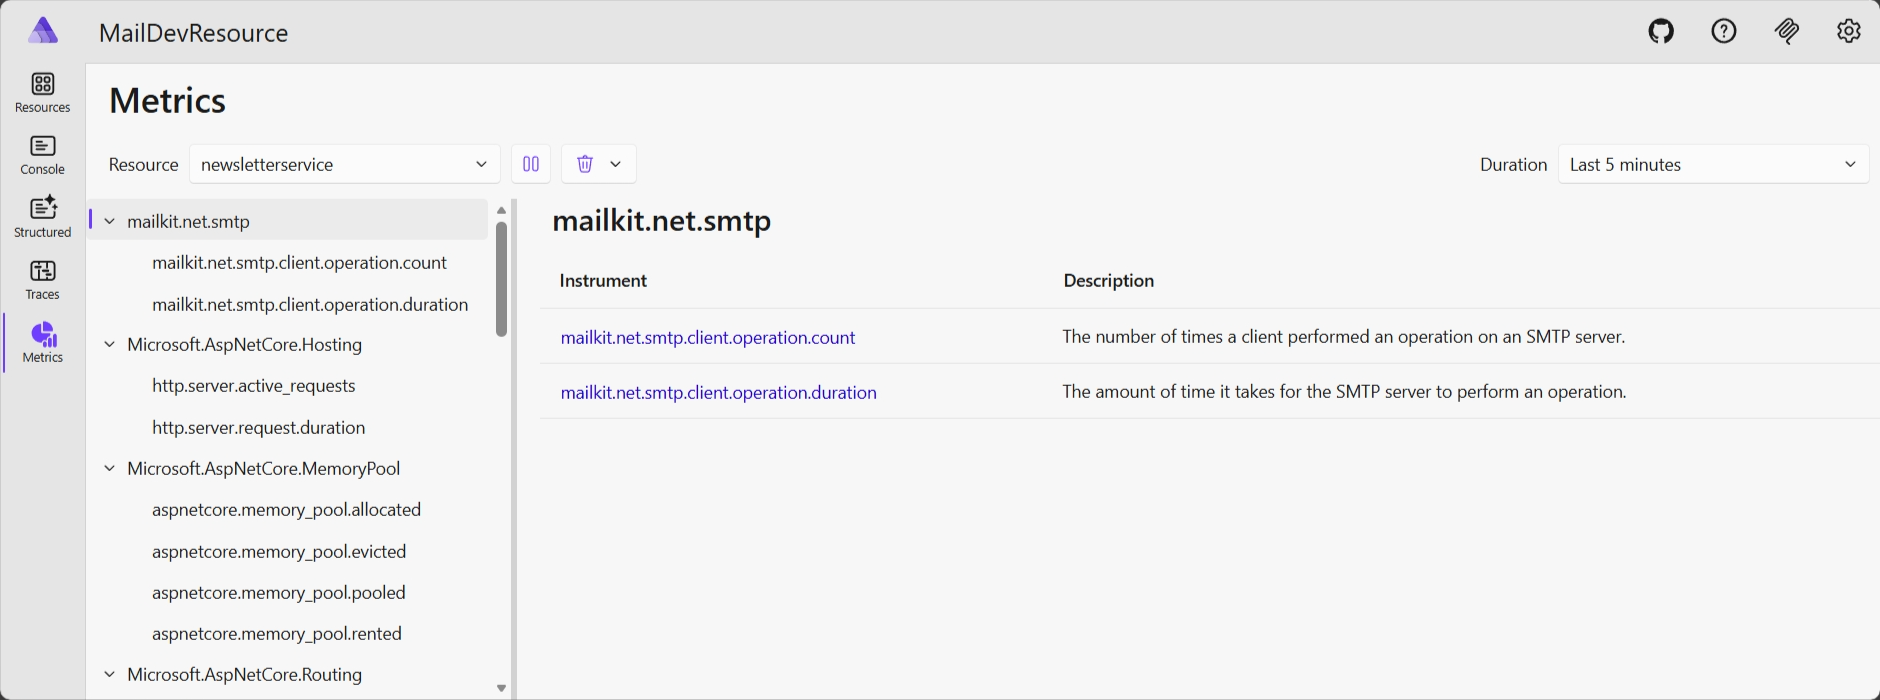Open the mailkit.net.smtp.client.operation.count link
Image resolution: width=1880 pixels, height=700 pixels.
[708, 337]
